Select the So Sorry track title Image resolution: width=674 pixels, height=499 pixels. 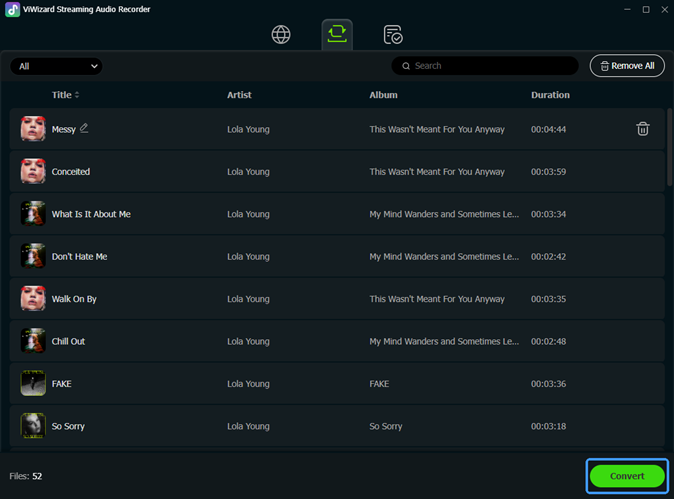tap(68, 426)
